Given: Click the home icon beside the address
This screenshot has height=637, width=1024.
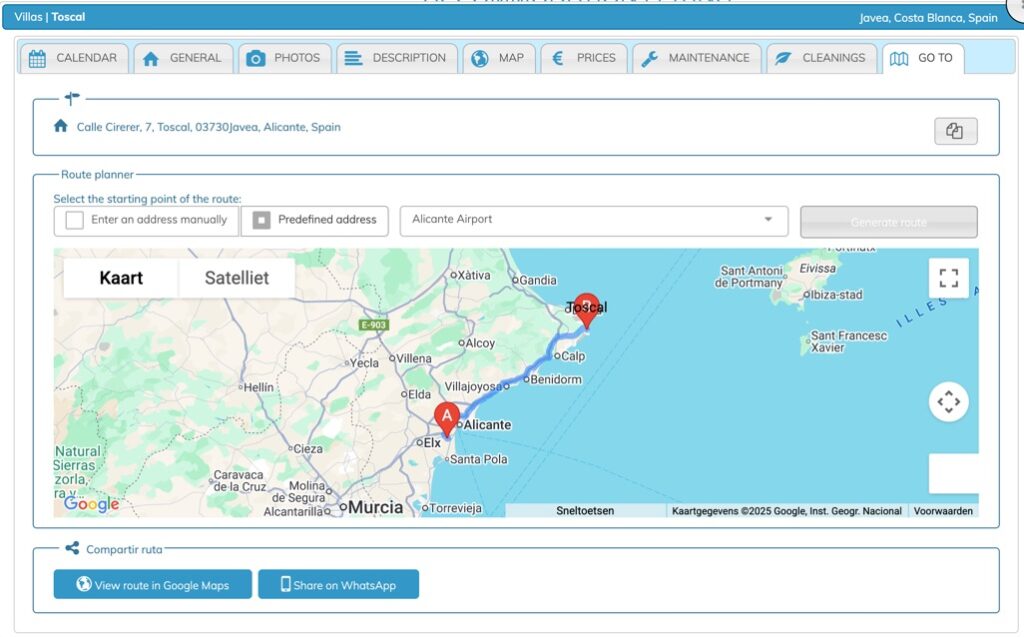Looking at the screenshot, I should point(61,127).
